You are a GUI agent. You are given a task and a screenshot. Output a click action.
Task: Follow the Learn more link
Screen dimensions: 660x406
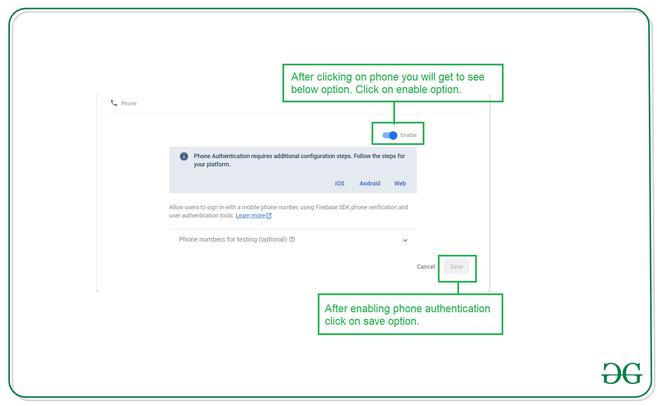click(250, 216)
